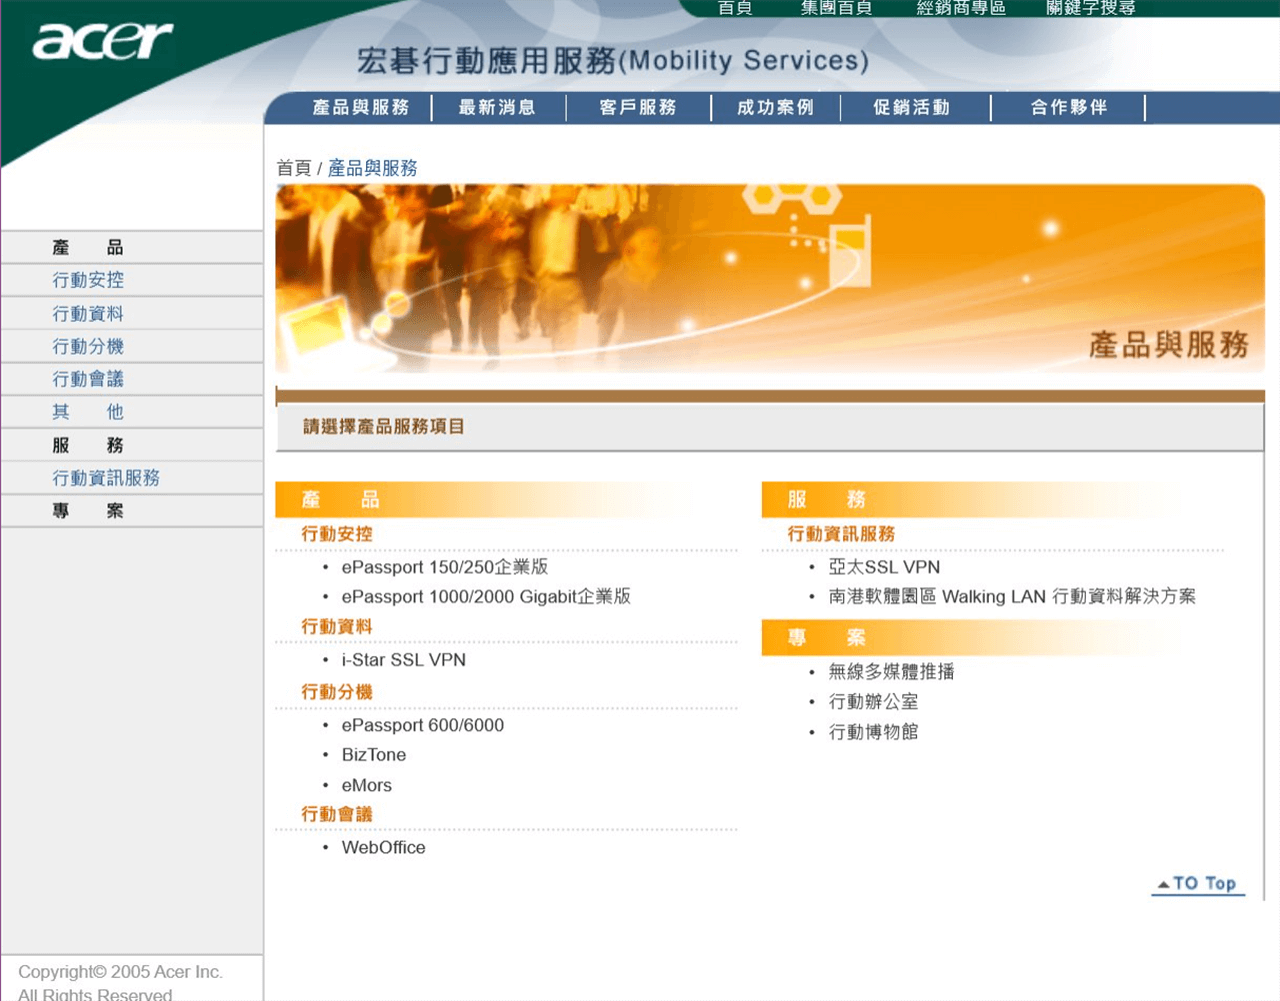Open the BizTone link
This screenshot has height=1001, width=1280.
pyautogui.click(x=374, y=755)
